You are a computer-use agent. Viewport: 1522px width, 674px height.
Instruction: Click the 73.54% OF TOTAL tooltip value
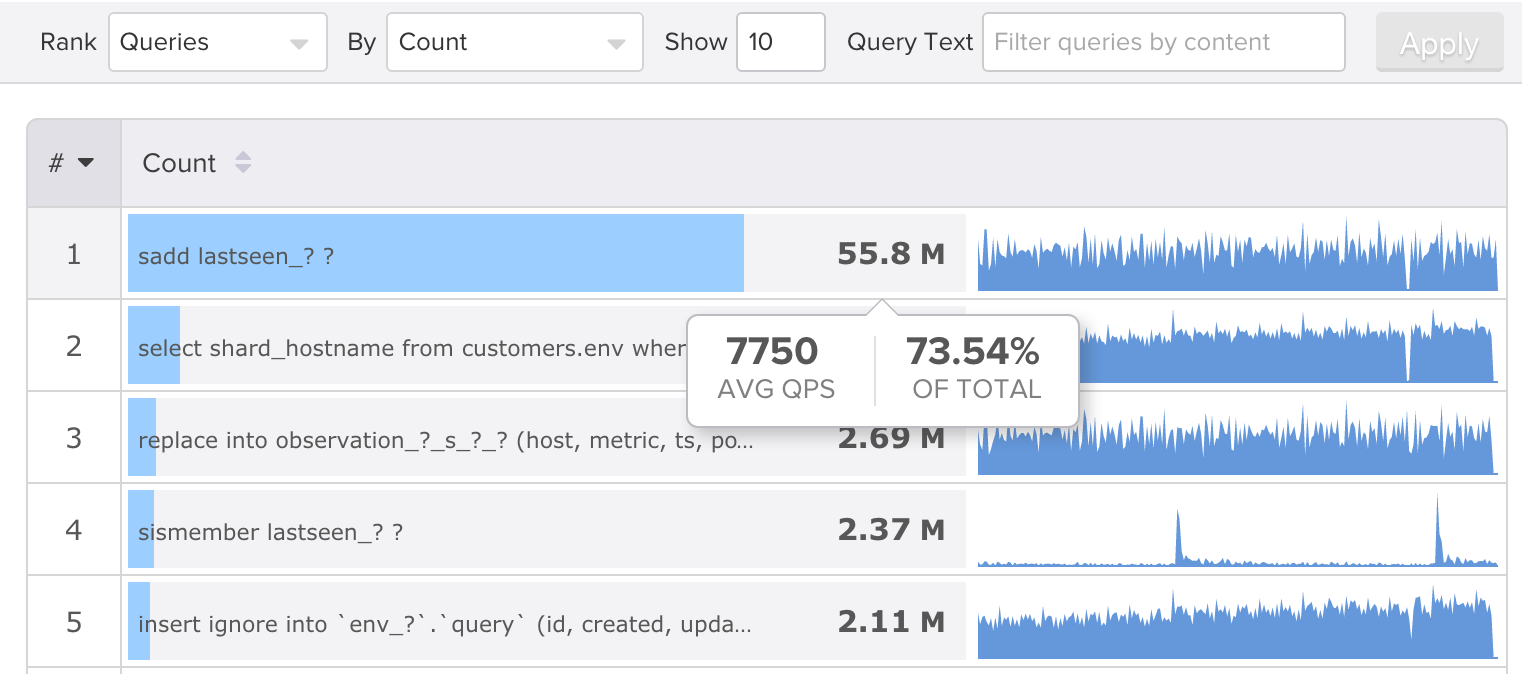pos(973,352)
